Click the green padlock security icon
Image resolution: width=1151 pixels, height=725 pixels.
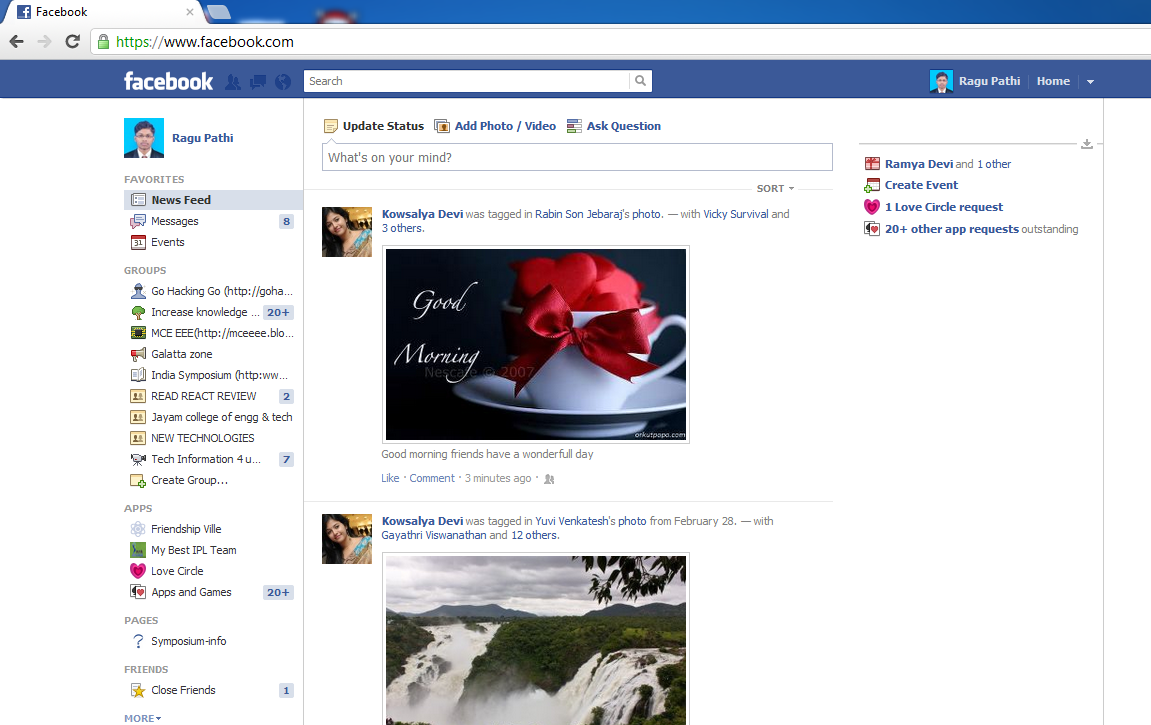click(104, 42)
